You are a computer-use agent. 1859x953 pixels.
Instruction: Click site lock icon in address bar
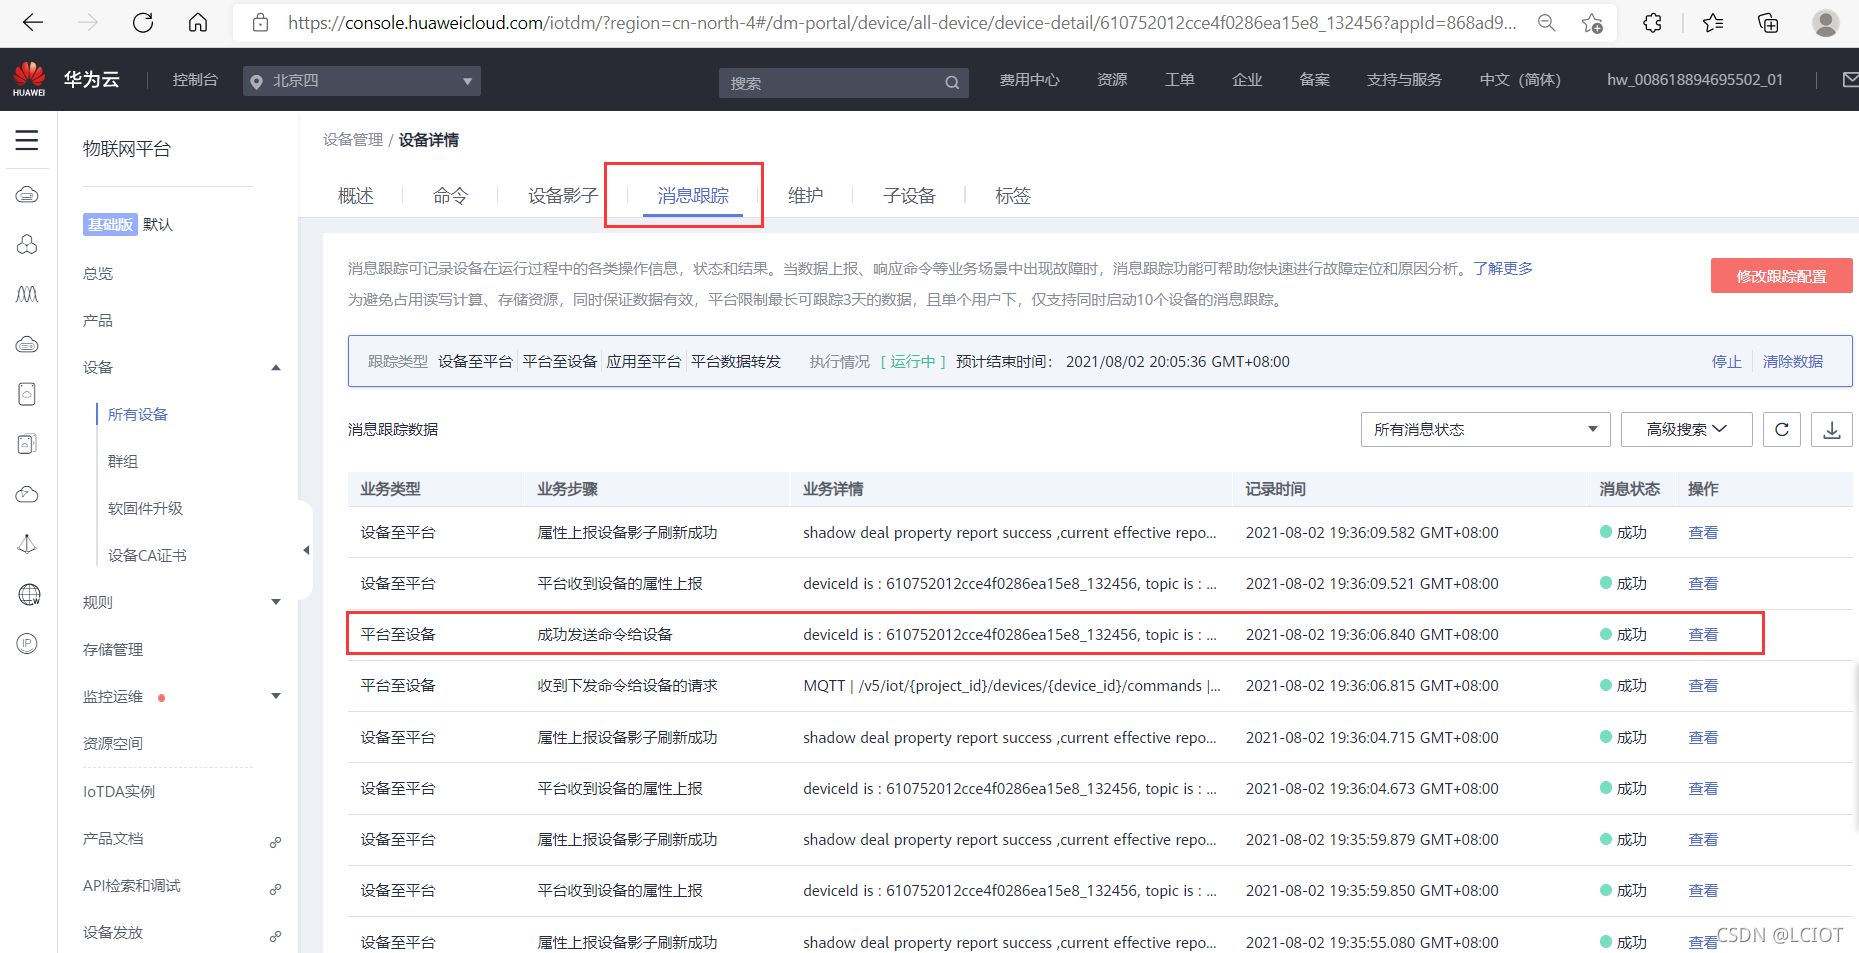pyautogui.click(x=261, y=22)
